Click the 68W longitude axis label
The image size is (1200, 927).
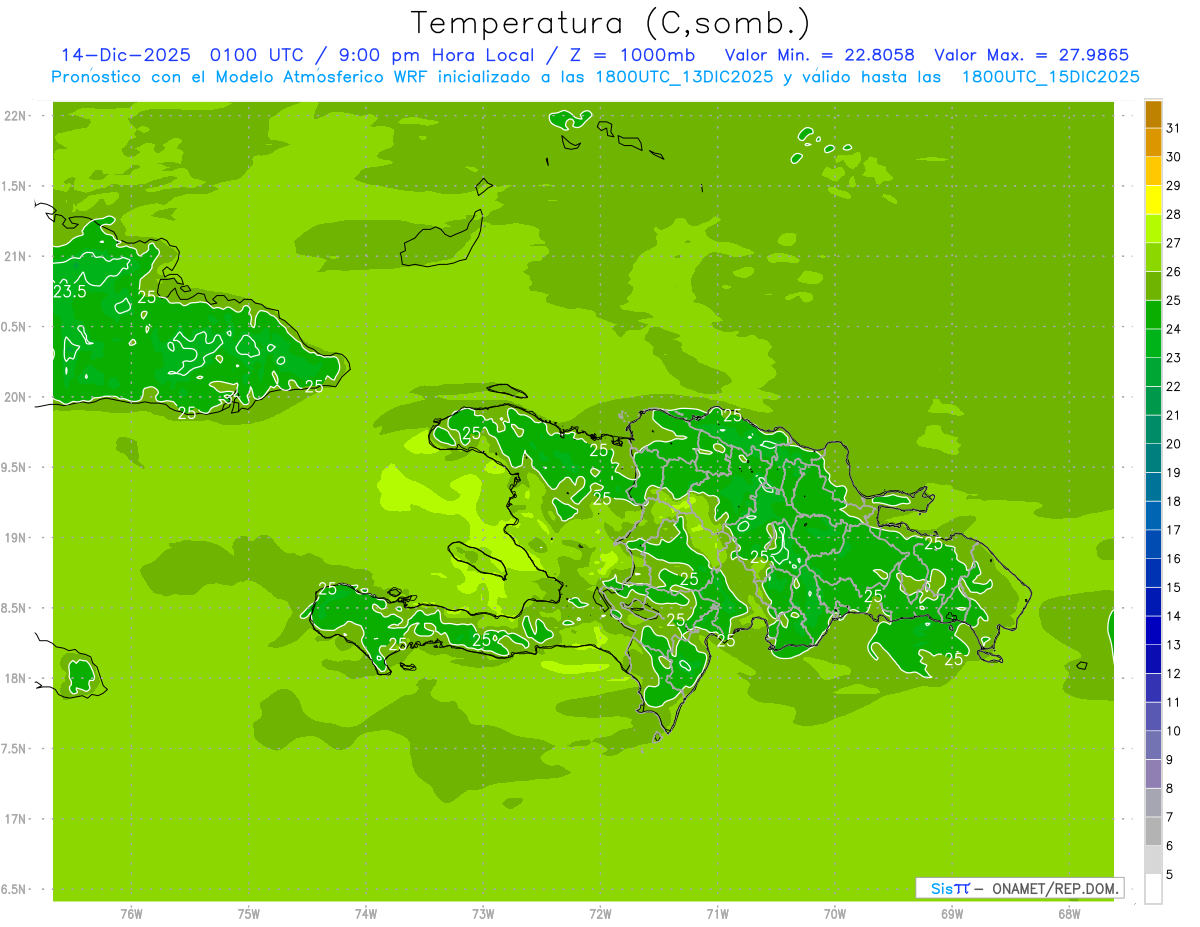coord(1069,913)
